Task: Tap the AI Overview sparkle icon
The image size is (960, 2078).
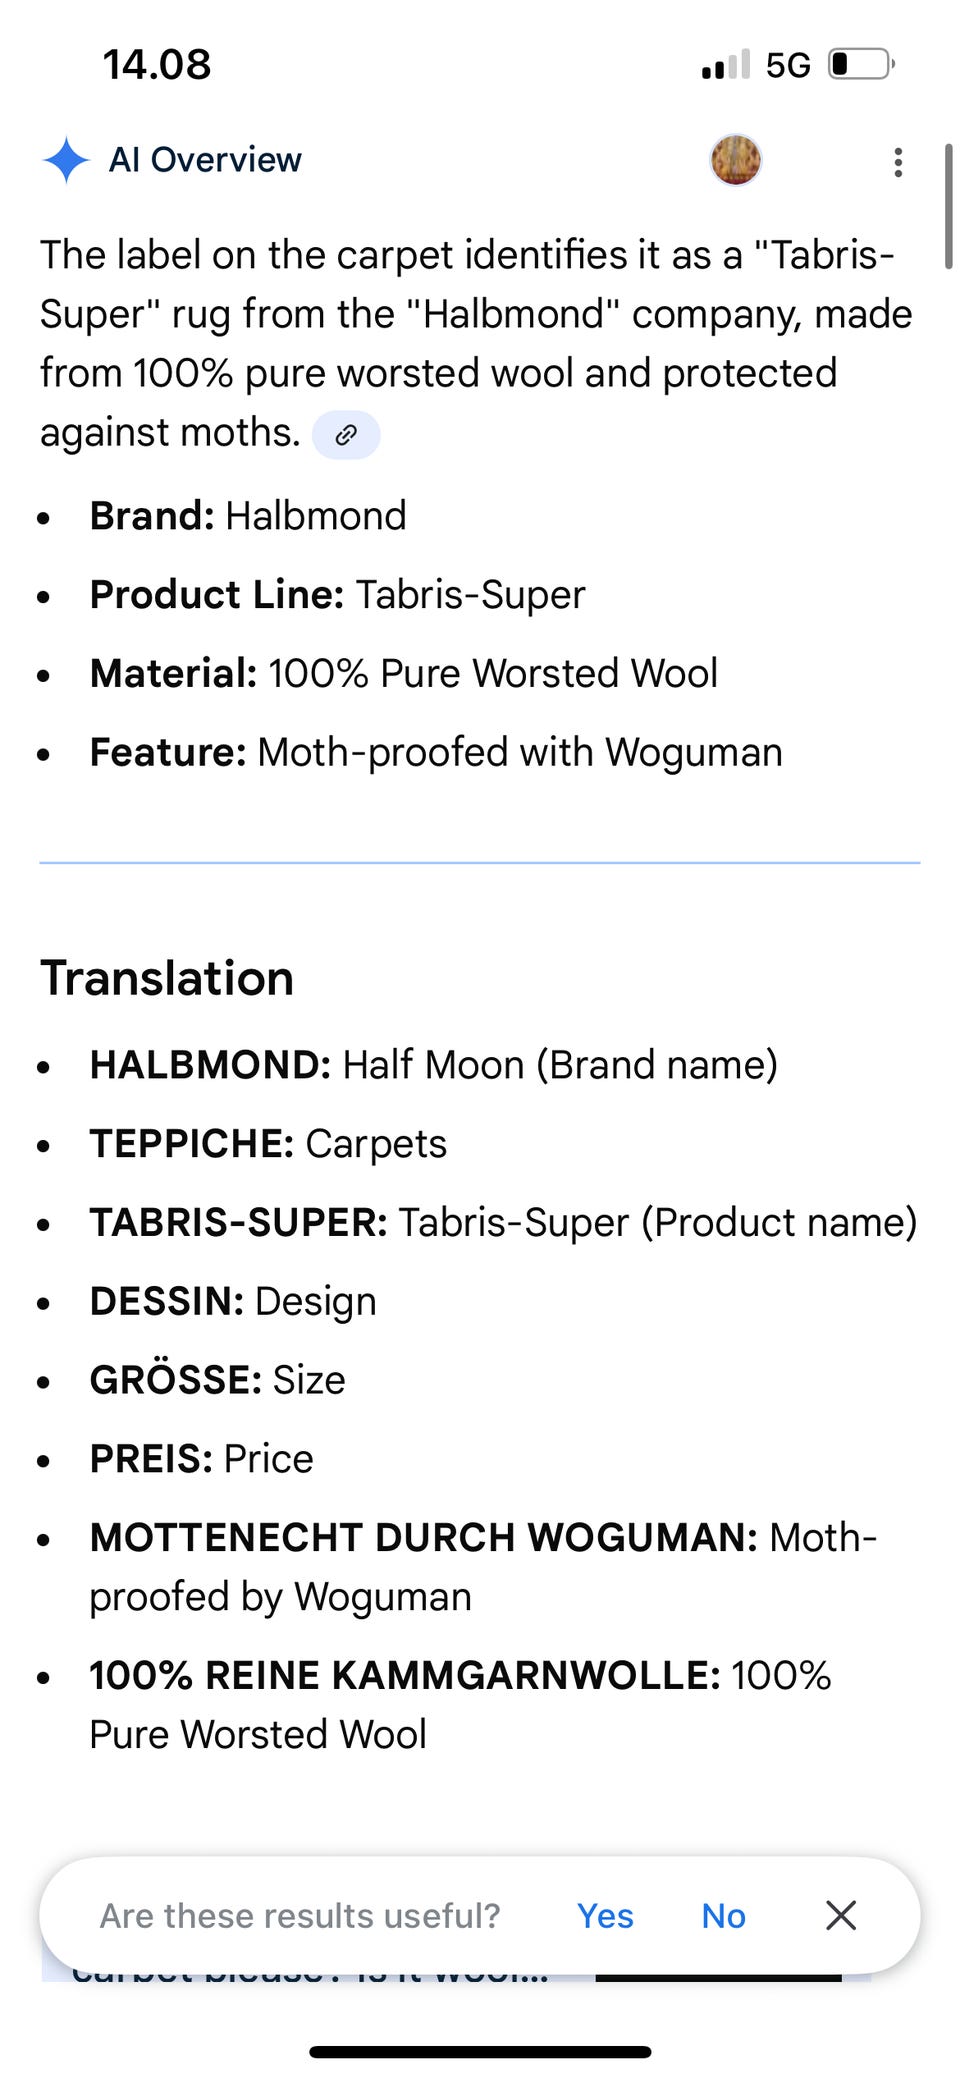Action: point(66,160)
